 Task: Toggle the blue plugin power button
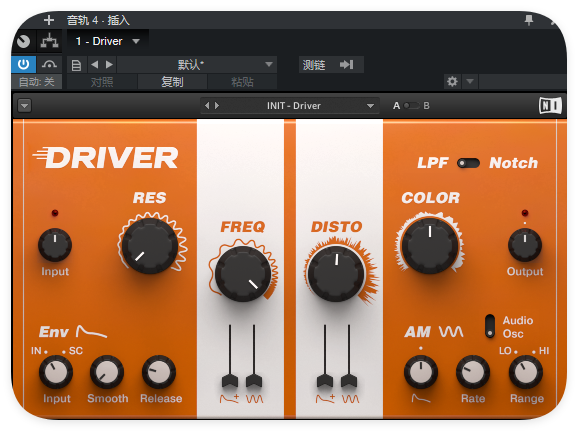(x=24, y=65)
